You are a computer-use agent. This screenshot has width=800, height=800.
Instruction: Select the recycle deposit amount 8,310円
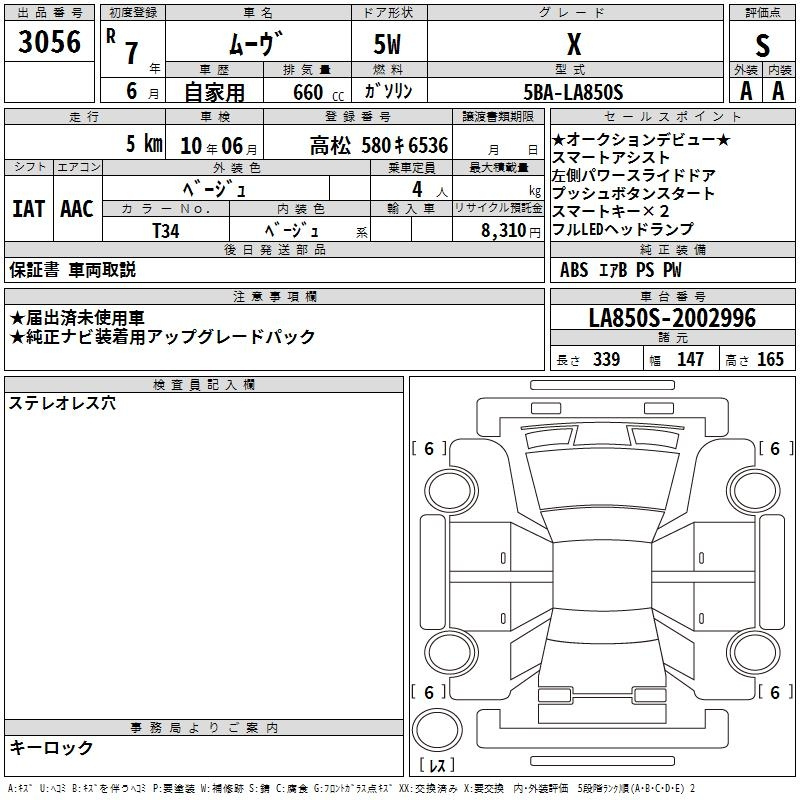[x=510, y=230]
